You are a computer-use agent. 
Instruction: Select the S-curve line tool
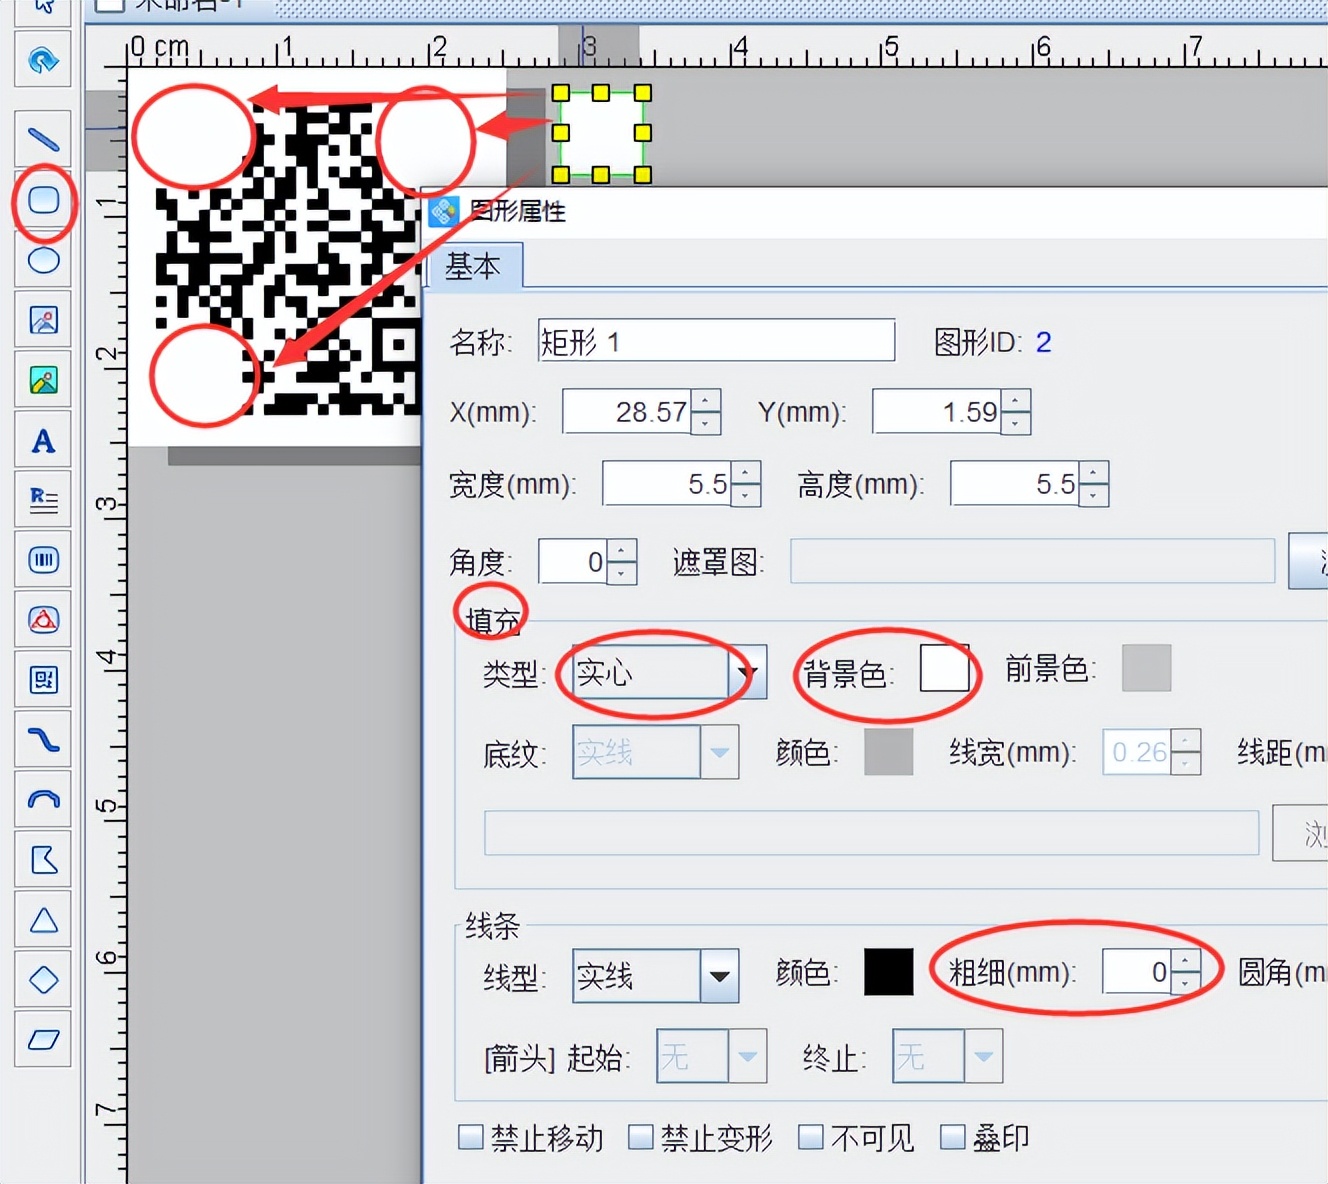[43, 740]
